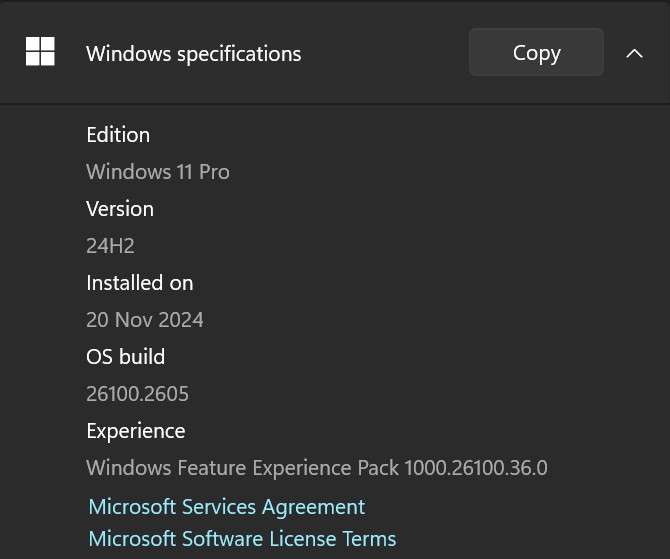
Task: Click the word "Pro" in the edition
Action: [214, 172]
